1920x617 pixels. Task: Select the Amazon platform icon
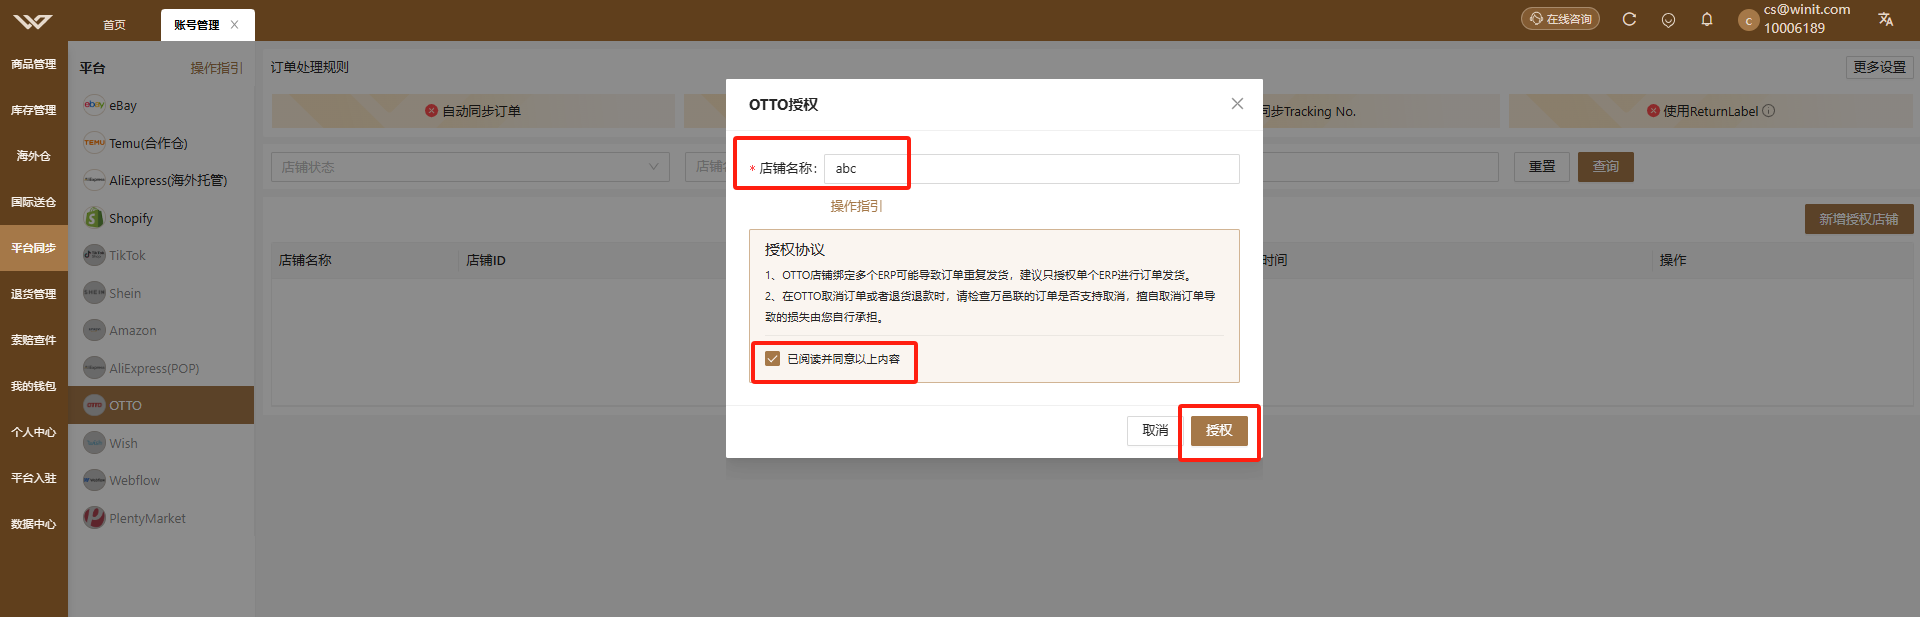(x=94, y=330)
